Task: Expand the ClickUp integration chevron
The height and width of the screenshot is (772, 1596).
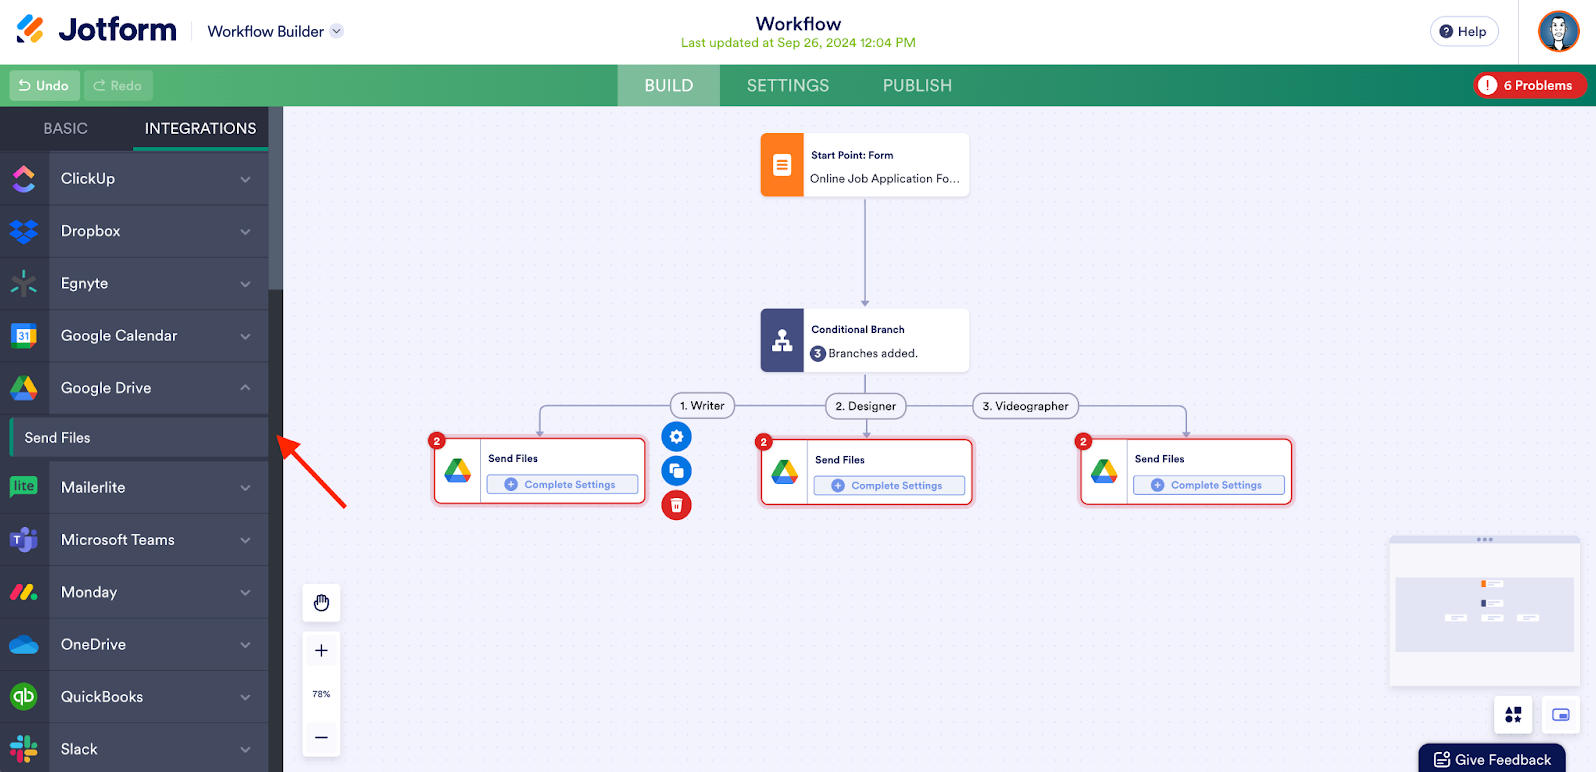Action: pos(245,179)
